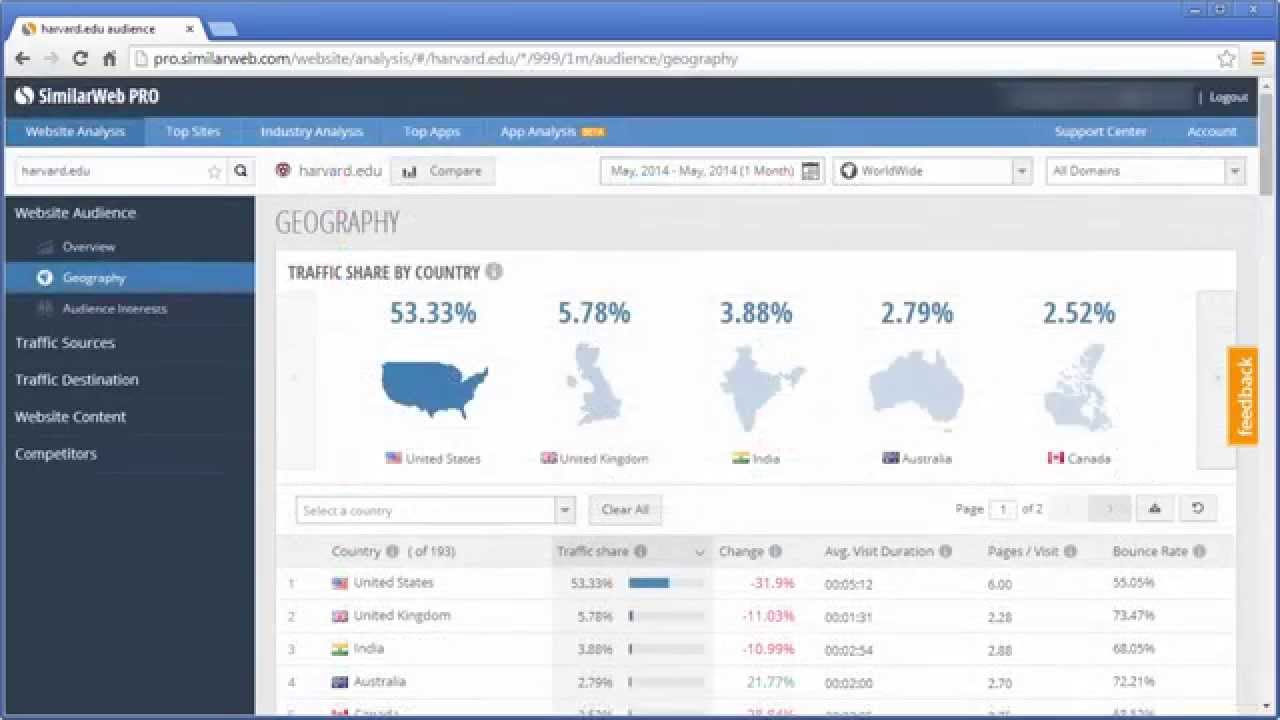Open the date range calendar icon
Viewport: 1280px width, 720px height.
811,171
